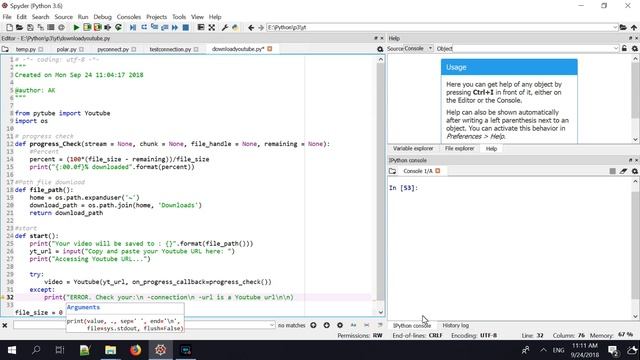Switch to the History log tab
The height and width of the screenshot is (360, 640).
(x=456, y=325)
